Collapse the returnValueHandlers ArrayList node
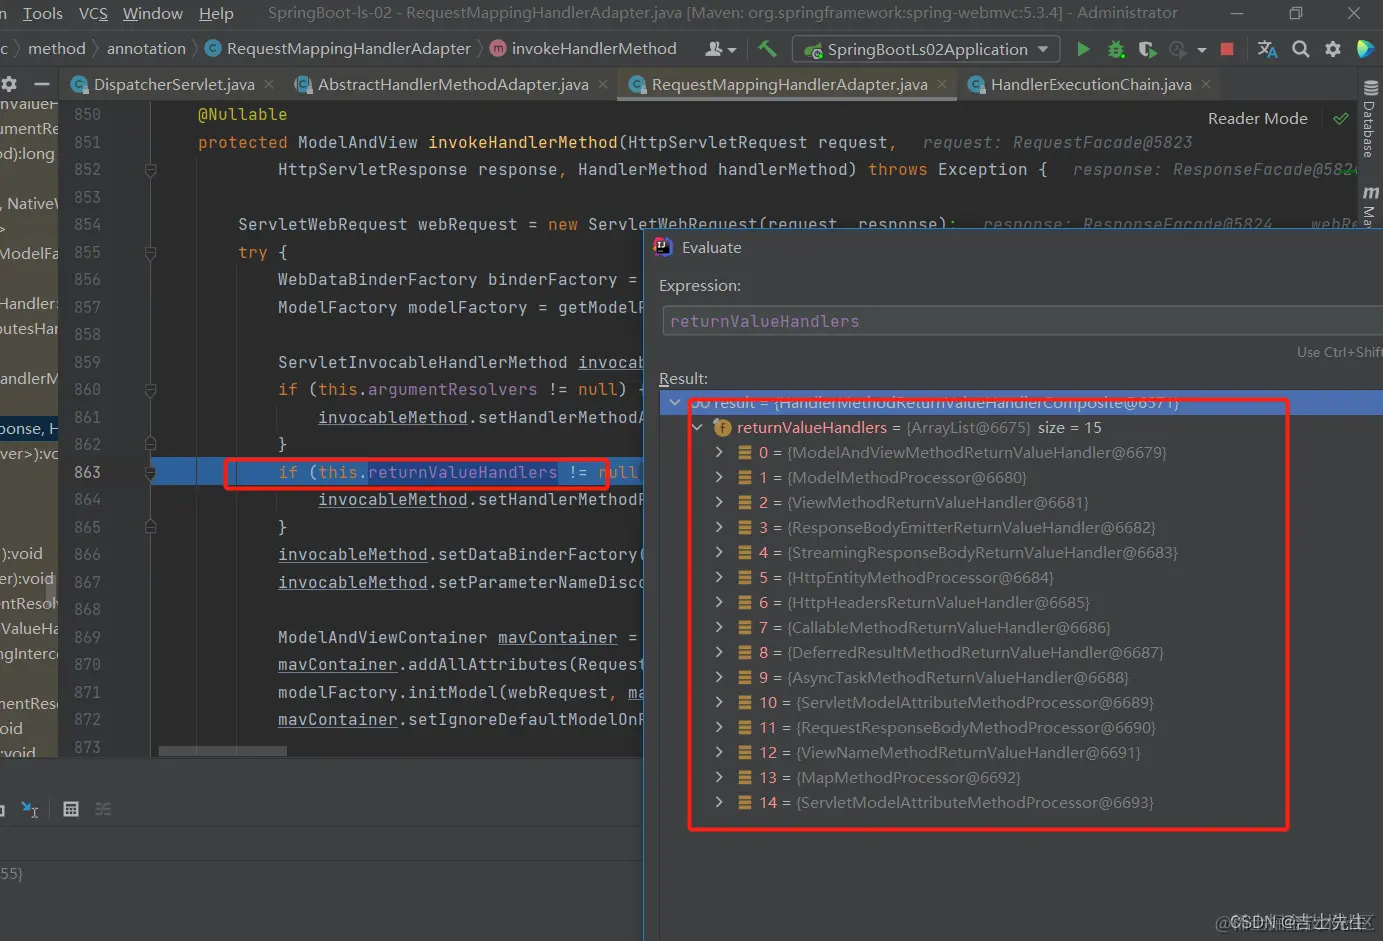The image size is (1383, 941). click(697, 427)
